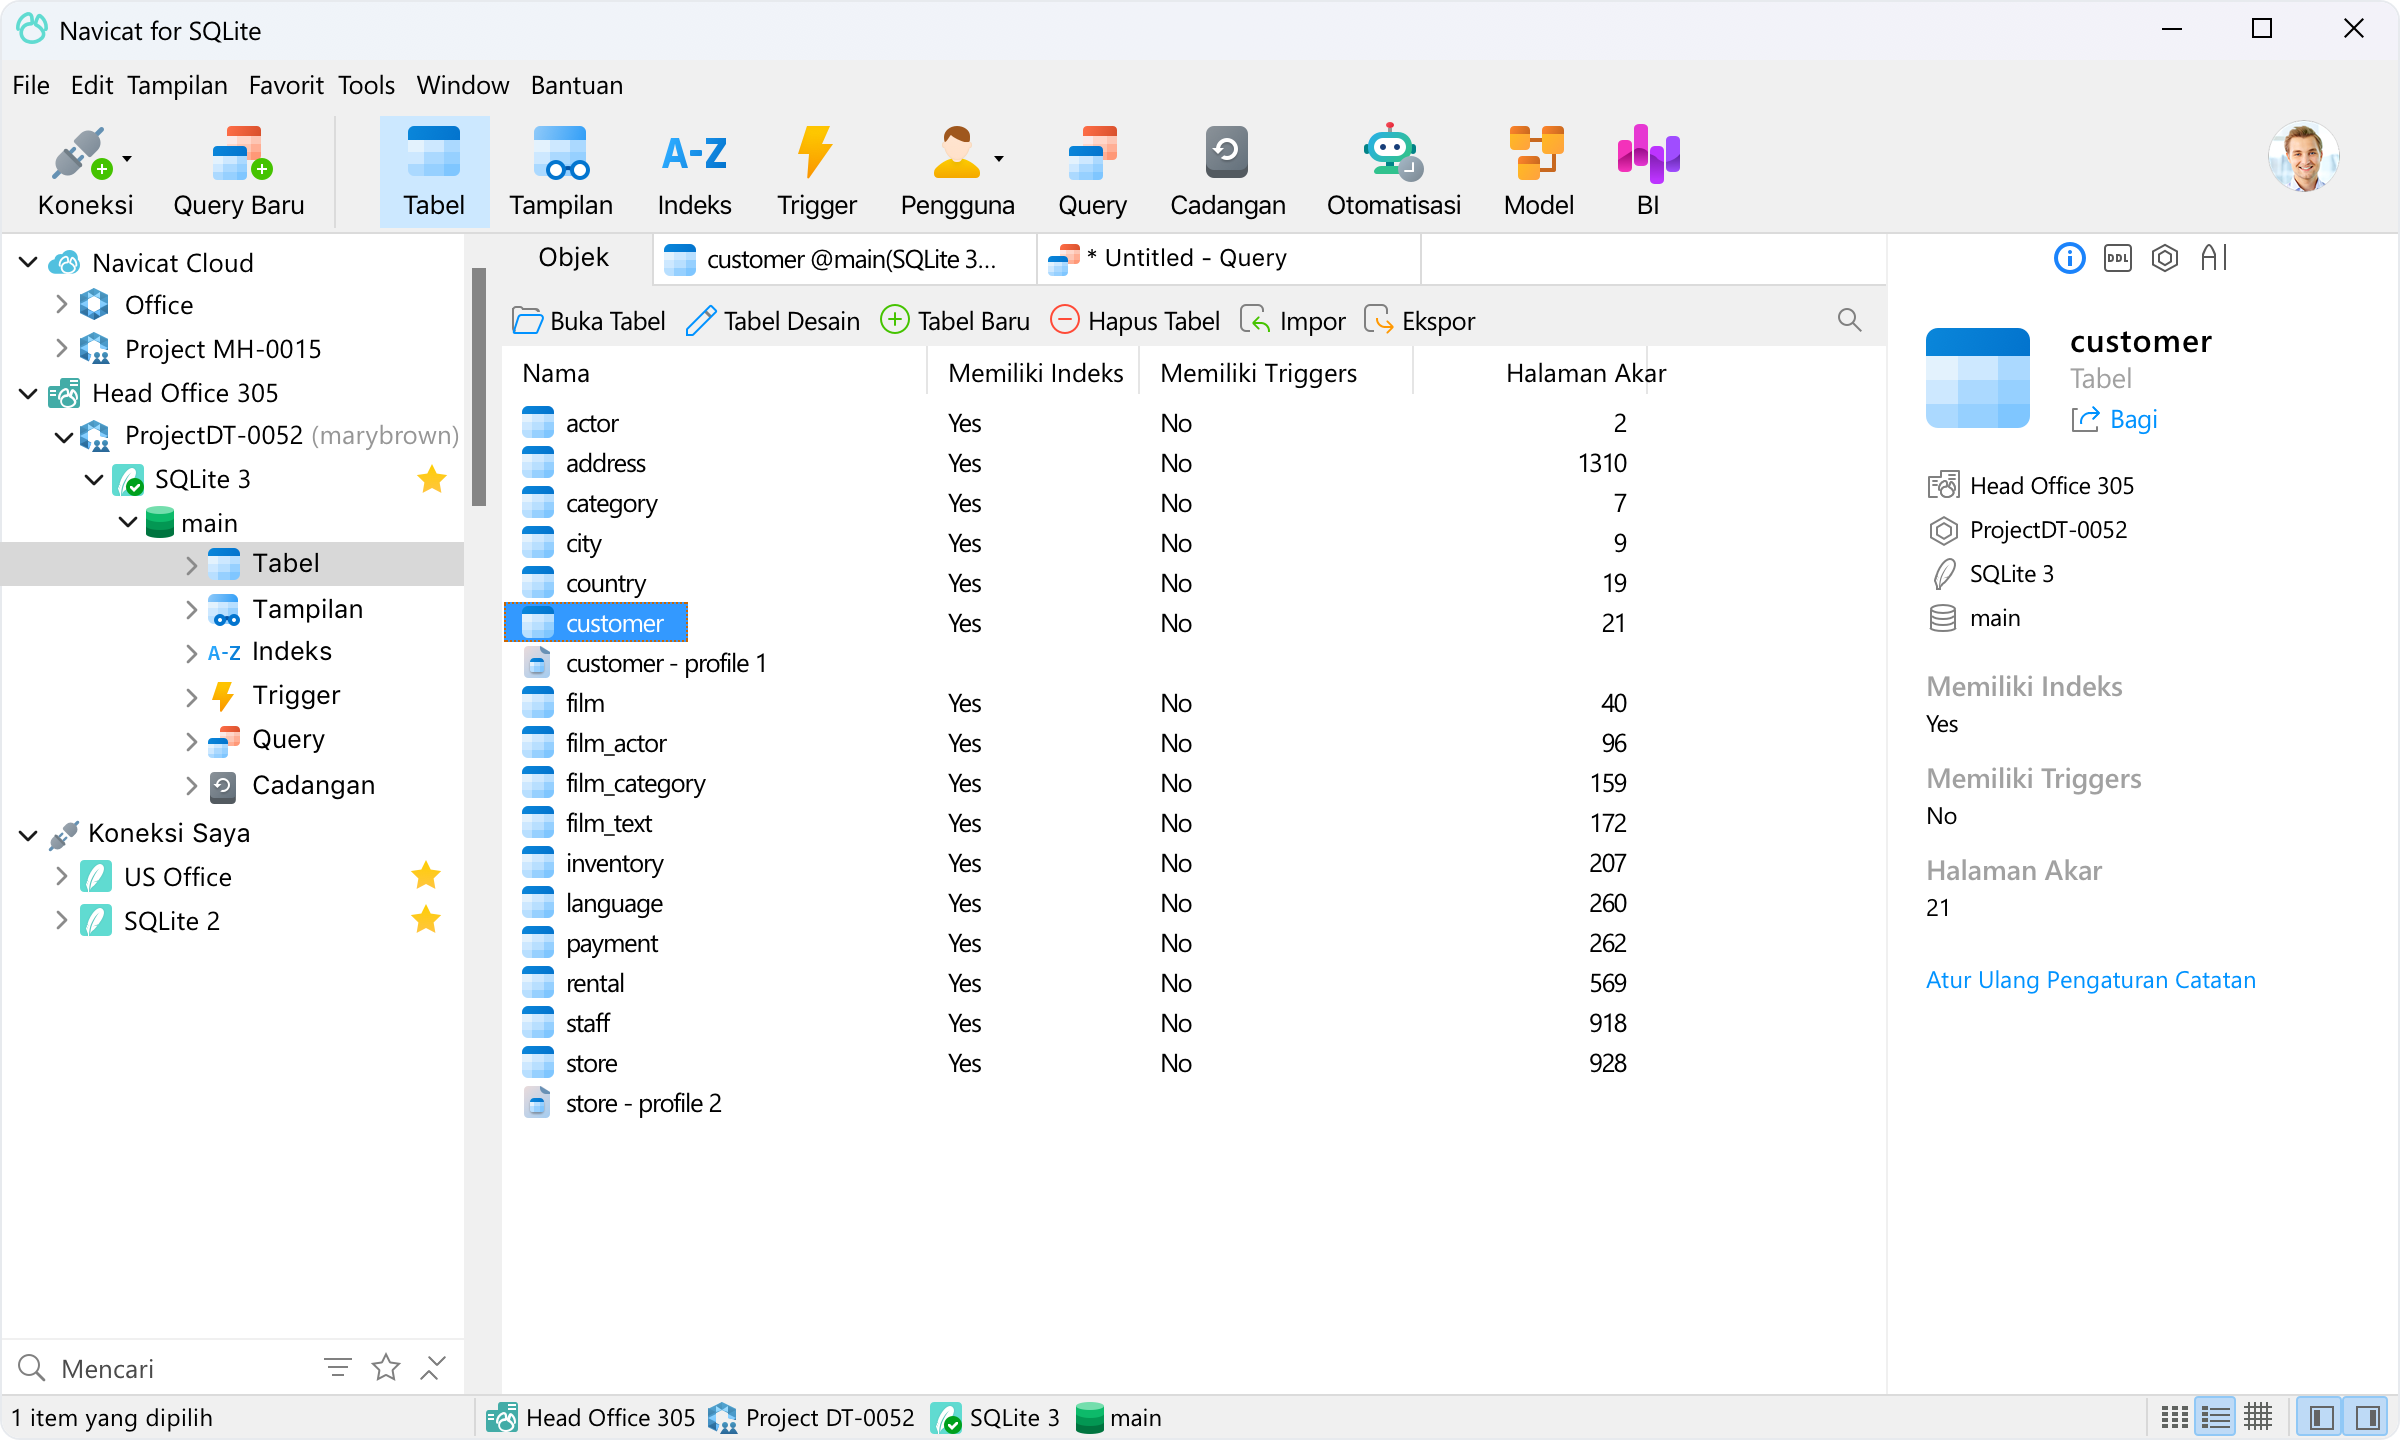Open the Trigger toolbar item
2400x1440 pixels.
tap(816, 172)
